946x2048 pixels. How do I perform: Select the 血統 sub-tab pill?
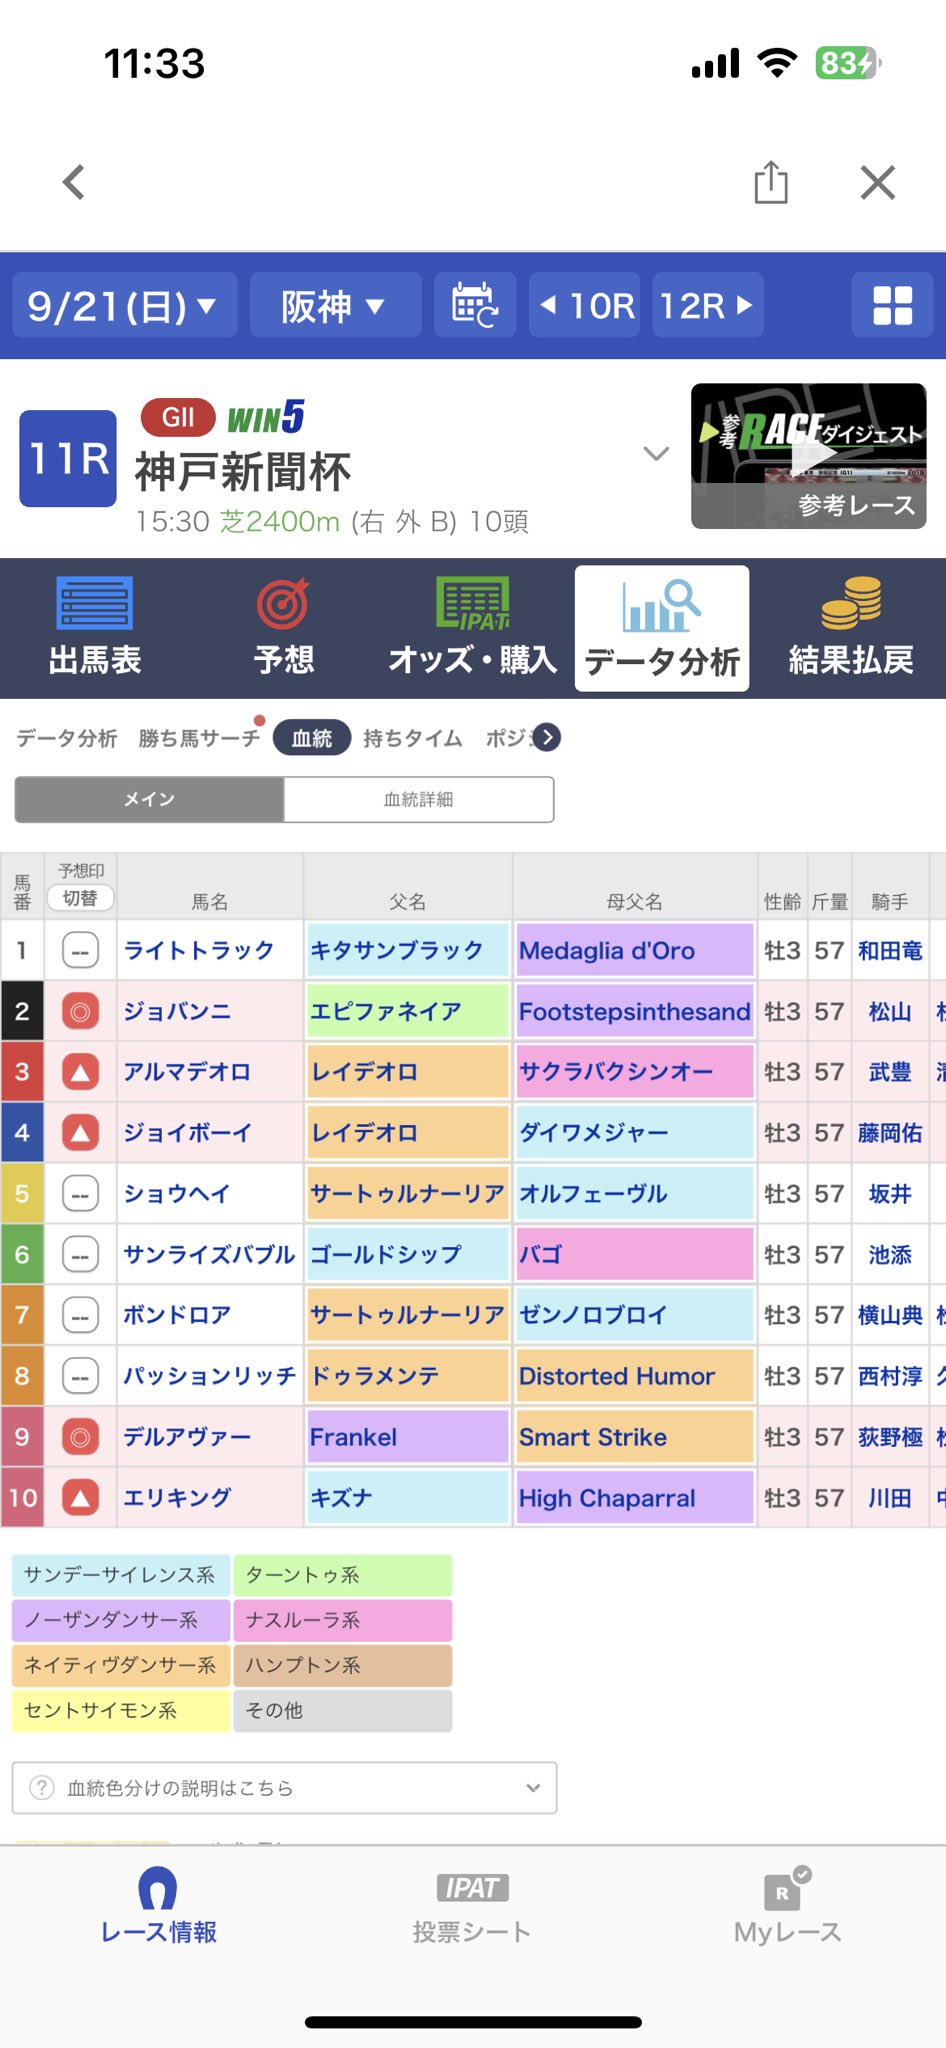(312, 738)
